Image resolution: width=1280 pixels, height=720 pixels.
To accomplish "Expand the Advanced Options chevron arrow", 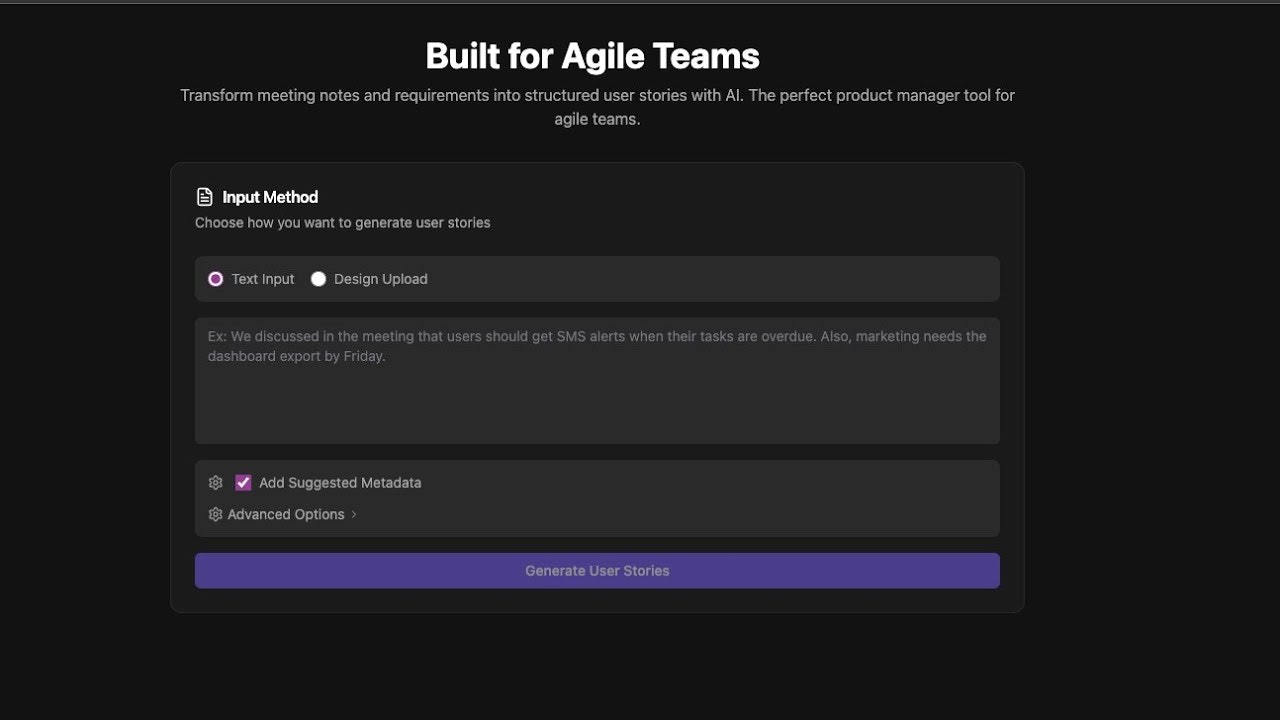I will click(x=354, y=514).
